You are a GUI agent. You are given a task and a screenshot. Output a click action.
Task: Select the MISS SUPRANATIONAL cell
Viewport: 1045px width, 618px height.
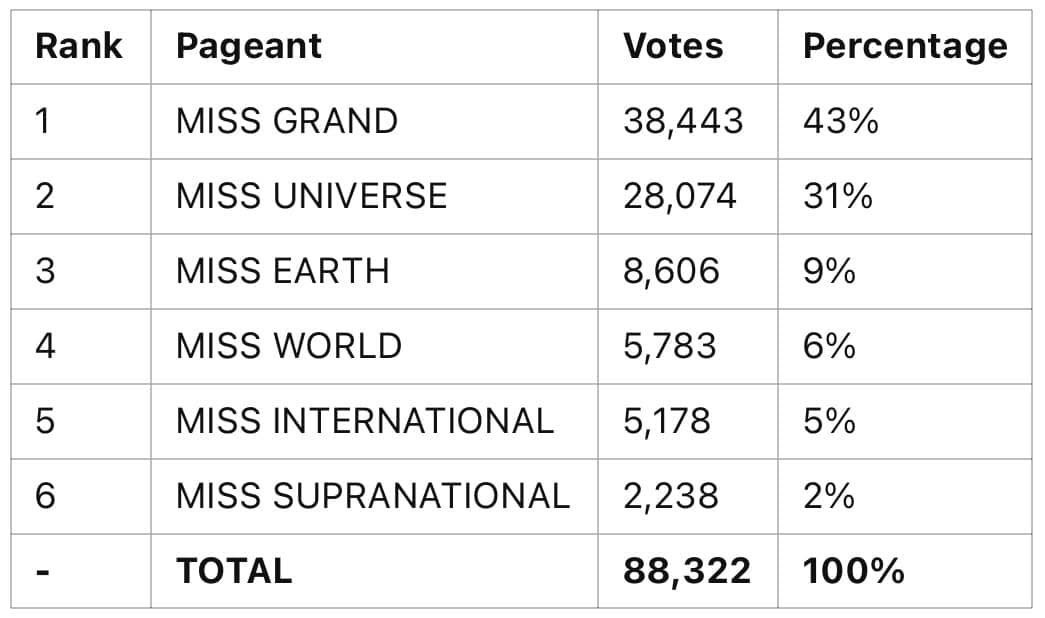pos(372,496)
